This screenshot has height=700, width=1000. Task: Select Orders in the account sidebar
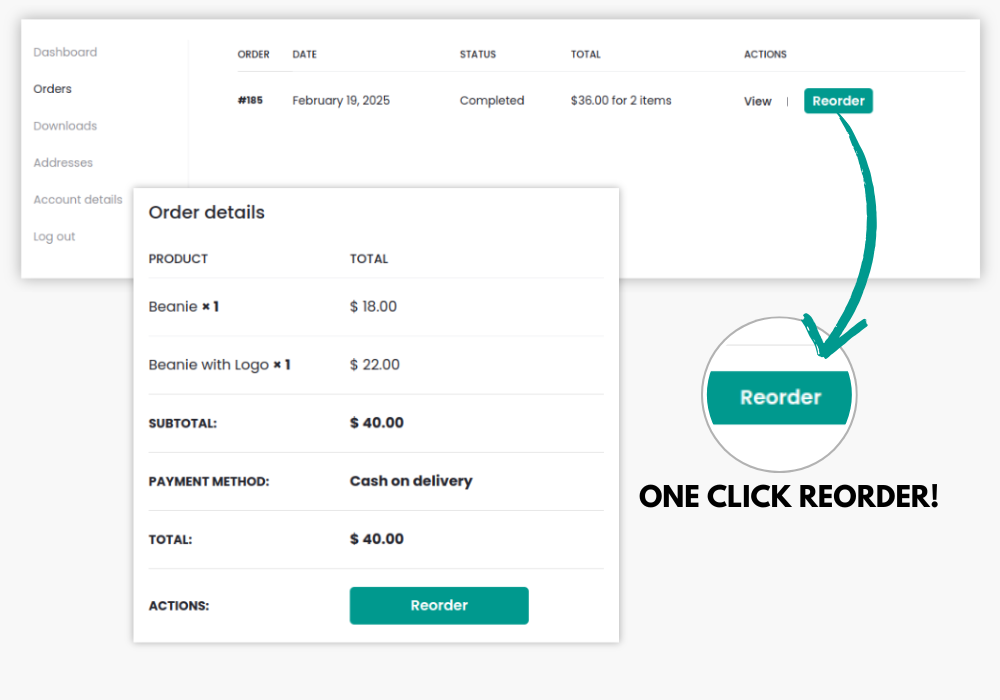pos(52,89)
